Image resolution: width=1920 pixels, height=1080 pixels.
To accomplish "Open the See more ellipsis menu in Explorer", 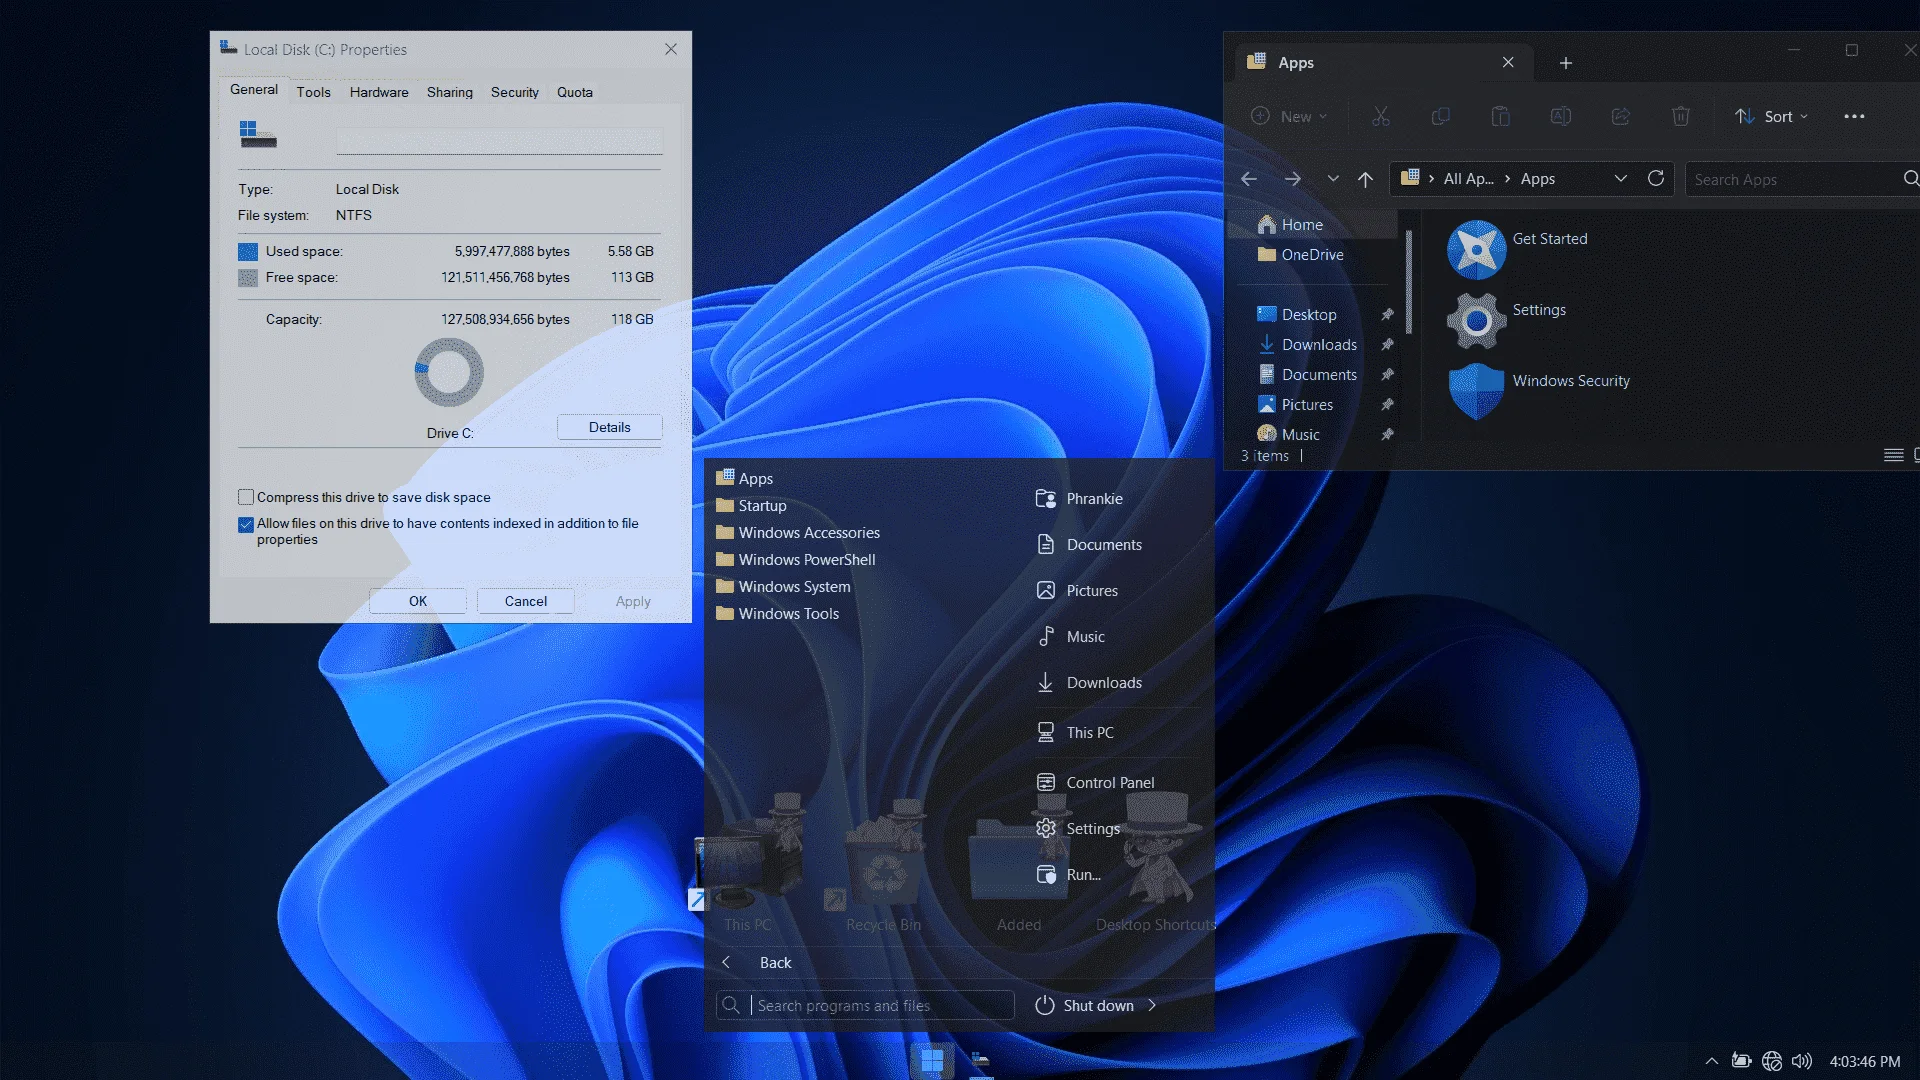I will point(1854,116).
